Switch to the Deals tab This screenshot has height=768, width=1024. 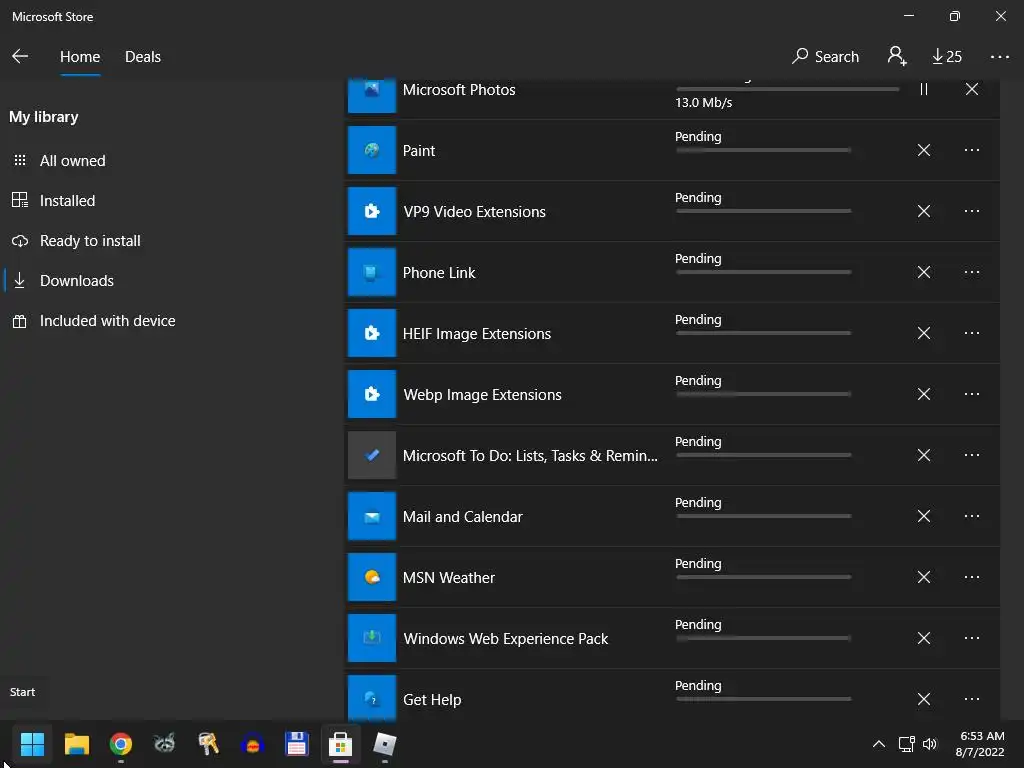[x=142, y=57]
